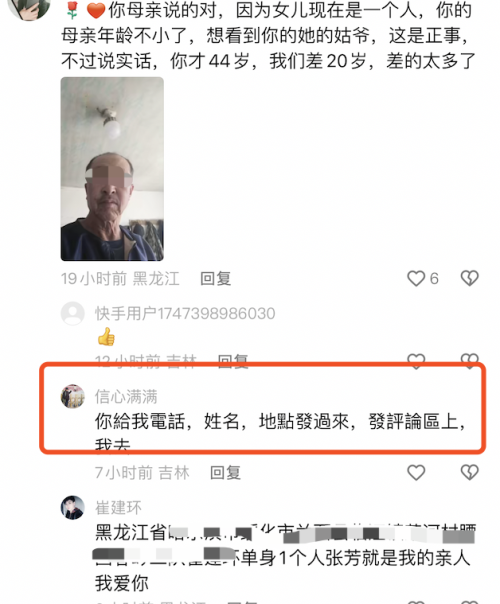The height and width of the screenshot is (604, 500).
Task: Dislike the comment from 快手用户1747398986030
Action: (x=470, y=361)
